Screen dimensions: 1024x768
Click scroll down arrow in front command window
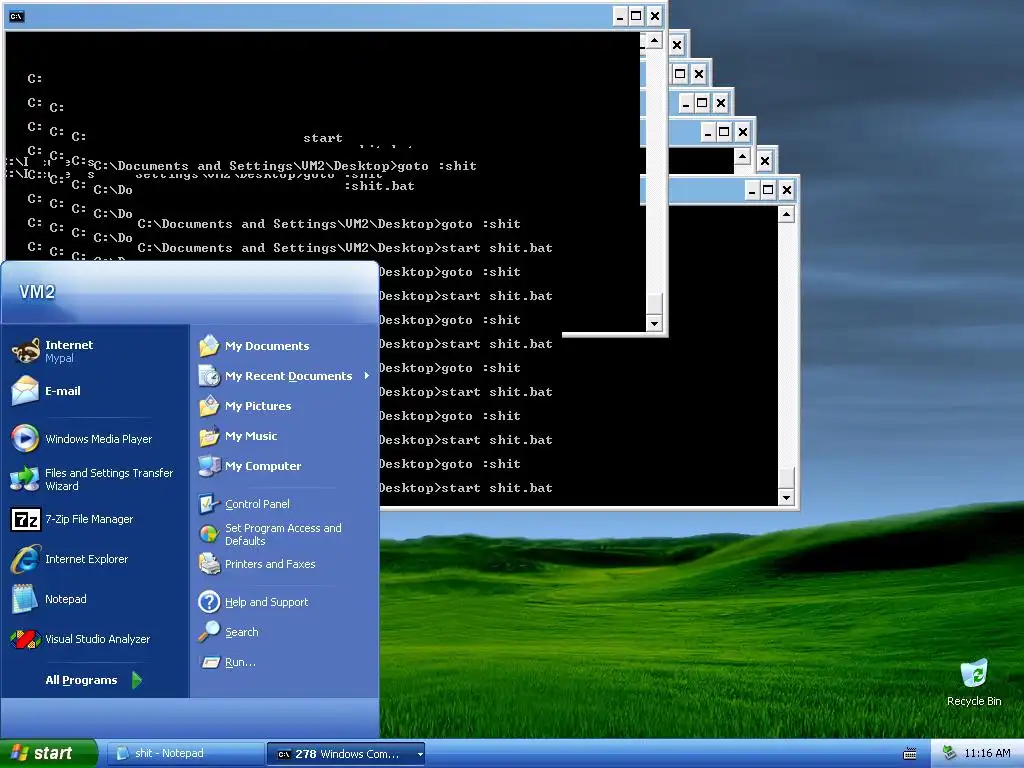[654, 323]
